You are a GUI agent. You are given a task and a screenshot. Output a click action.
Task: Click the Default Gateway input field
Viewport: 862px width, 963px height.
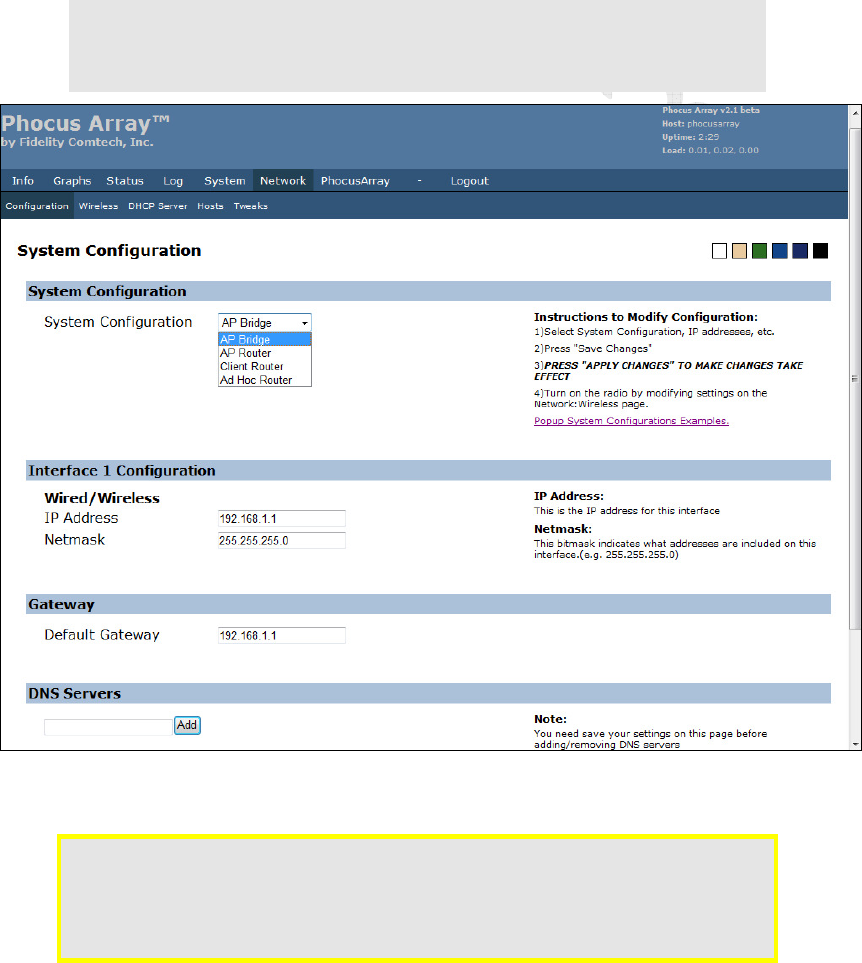coord(282,635)
